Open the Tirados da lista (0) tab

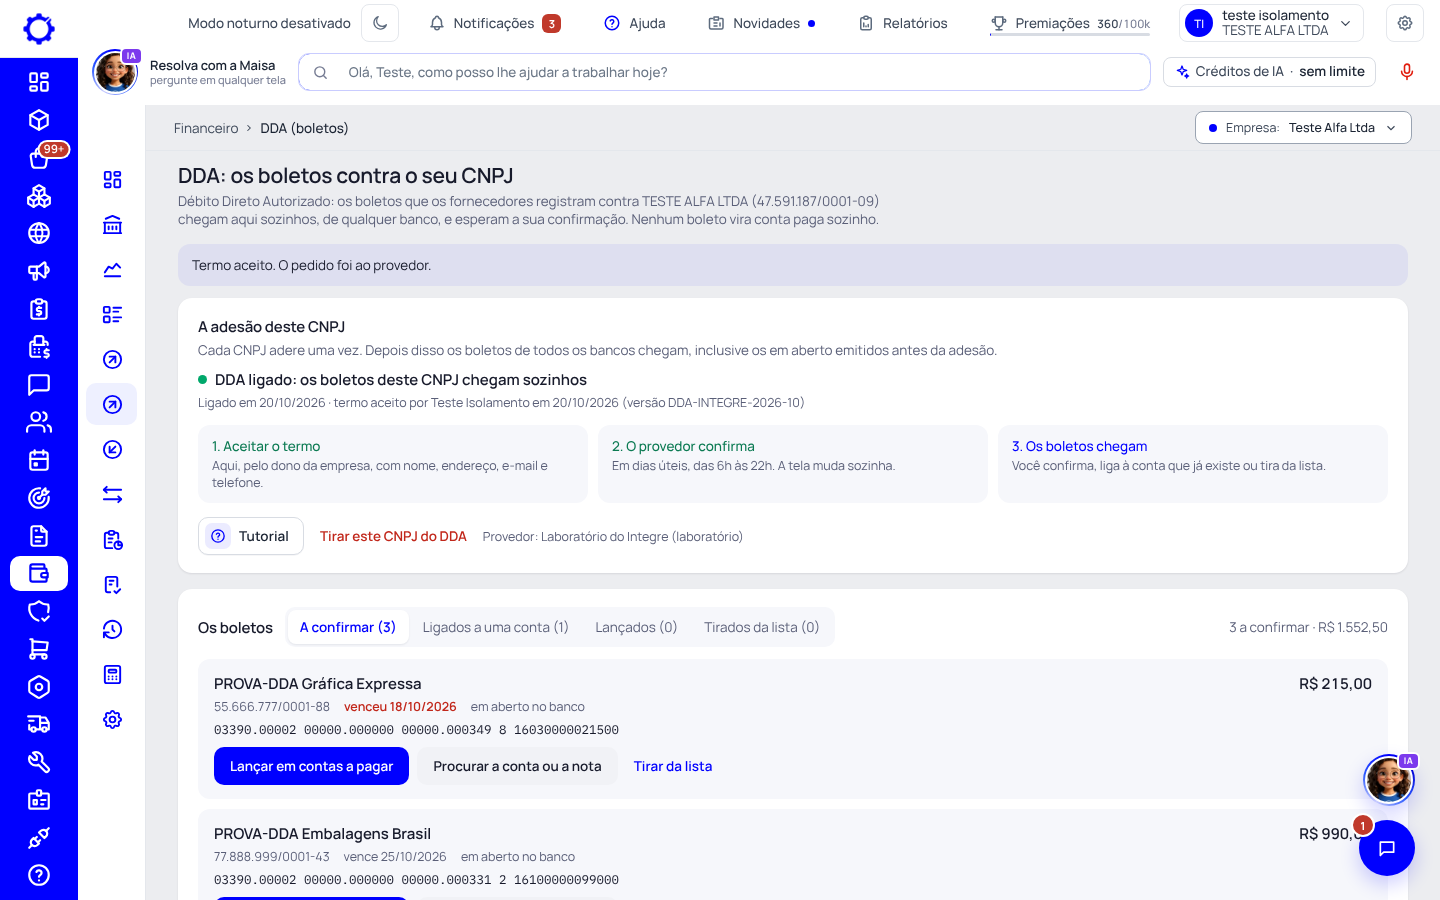pyautogui.click(x=762, y=627)
